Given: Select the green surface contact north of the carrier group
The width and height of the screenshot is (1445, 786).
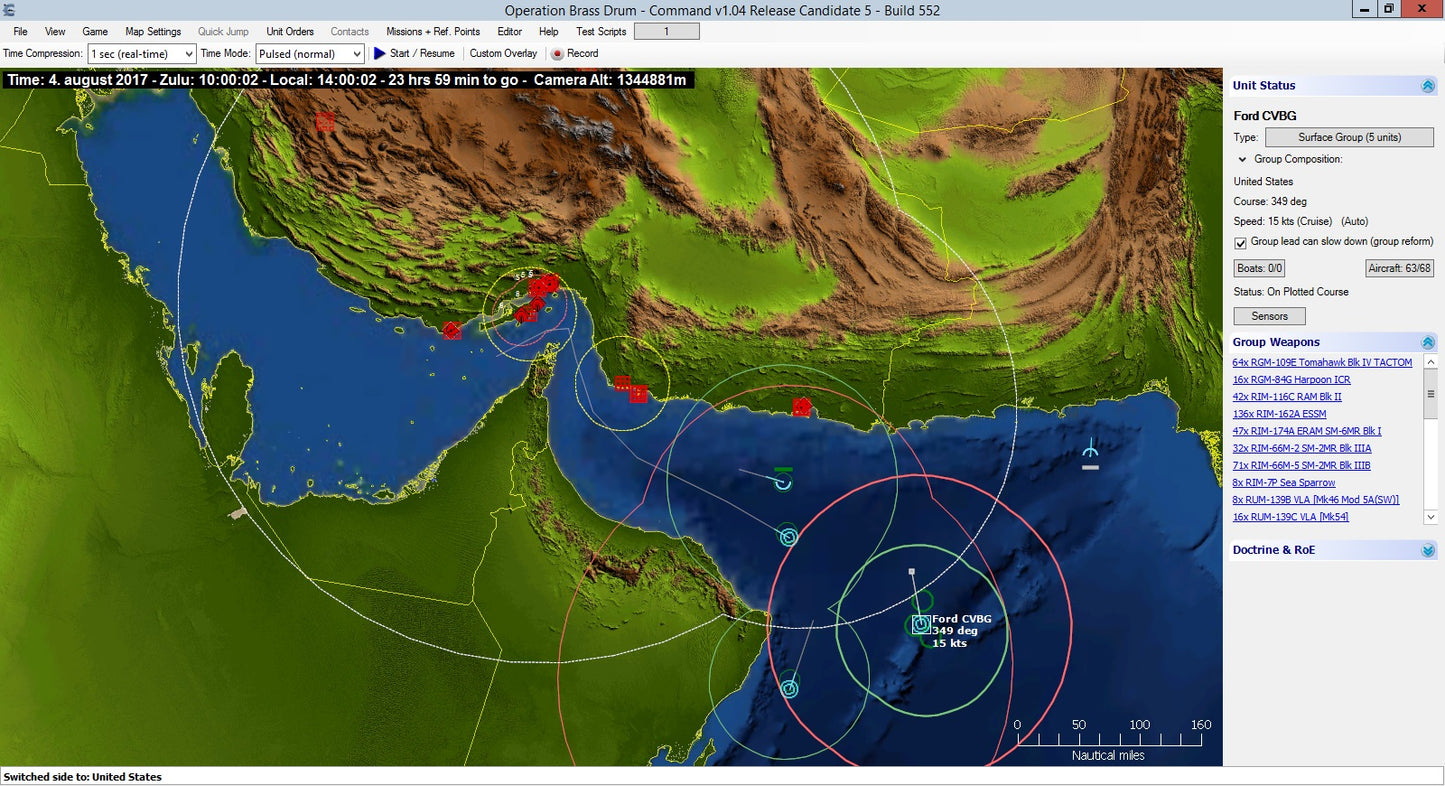Looking at the screenshot, I should [781, 481].
